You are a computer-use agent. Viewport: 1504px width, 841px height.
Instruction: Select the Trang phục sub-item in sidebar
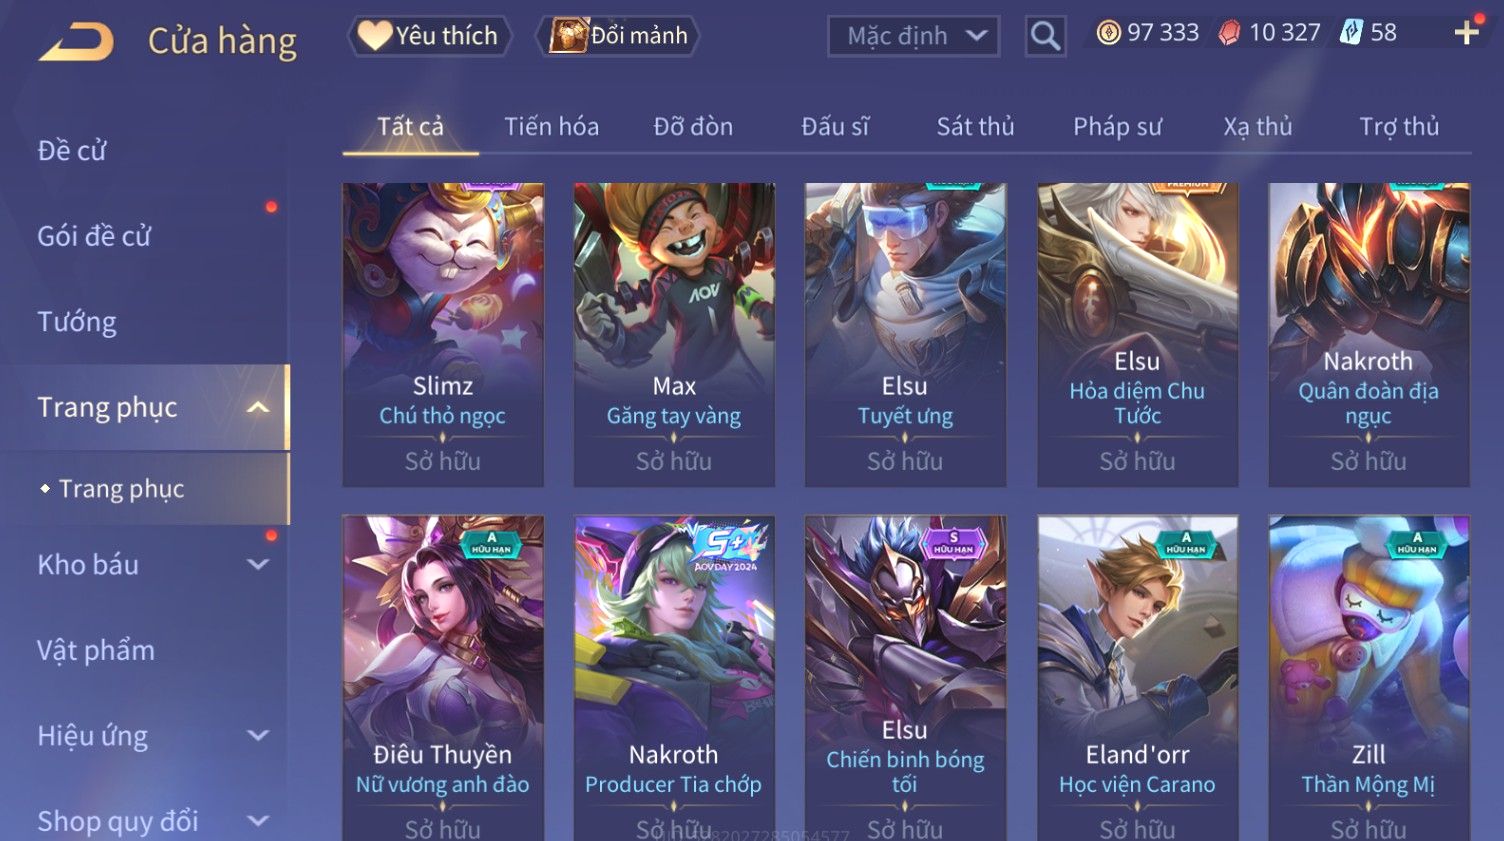[121, 488]
